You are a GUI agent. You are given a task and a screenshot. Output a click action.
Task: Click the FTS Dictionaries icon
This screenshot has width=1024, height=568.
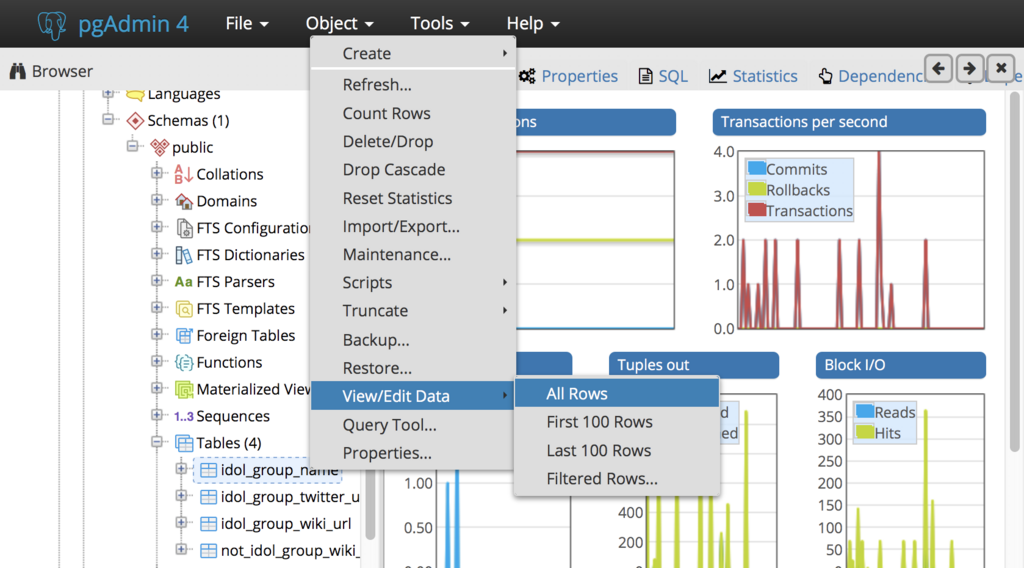[x=184, y=255]
